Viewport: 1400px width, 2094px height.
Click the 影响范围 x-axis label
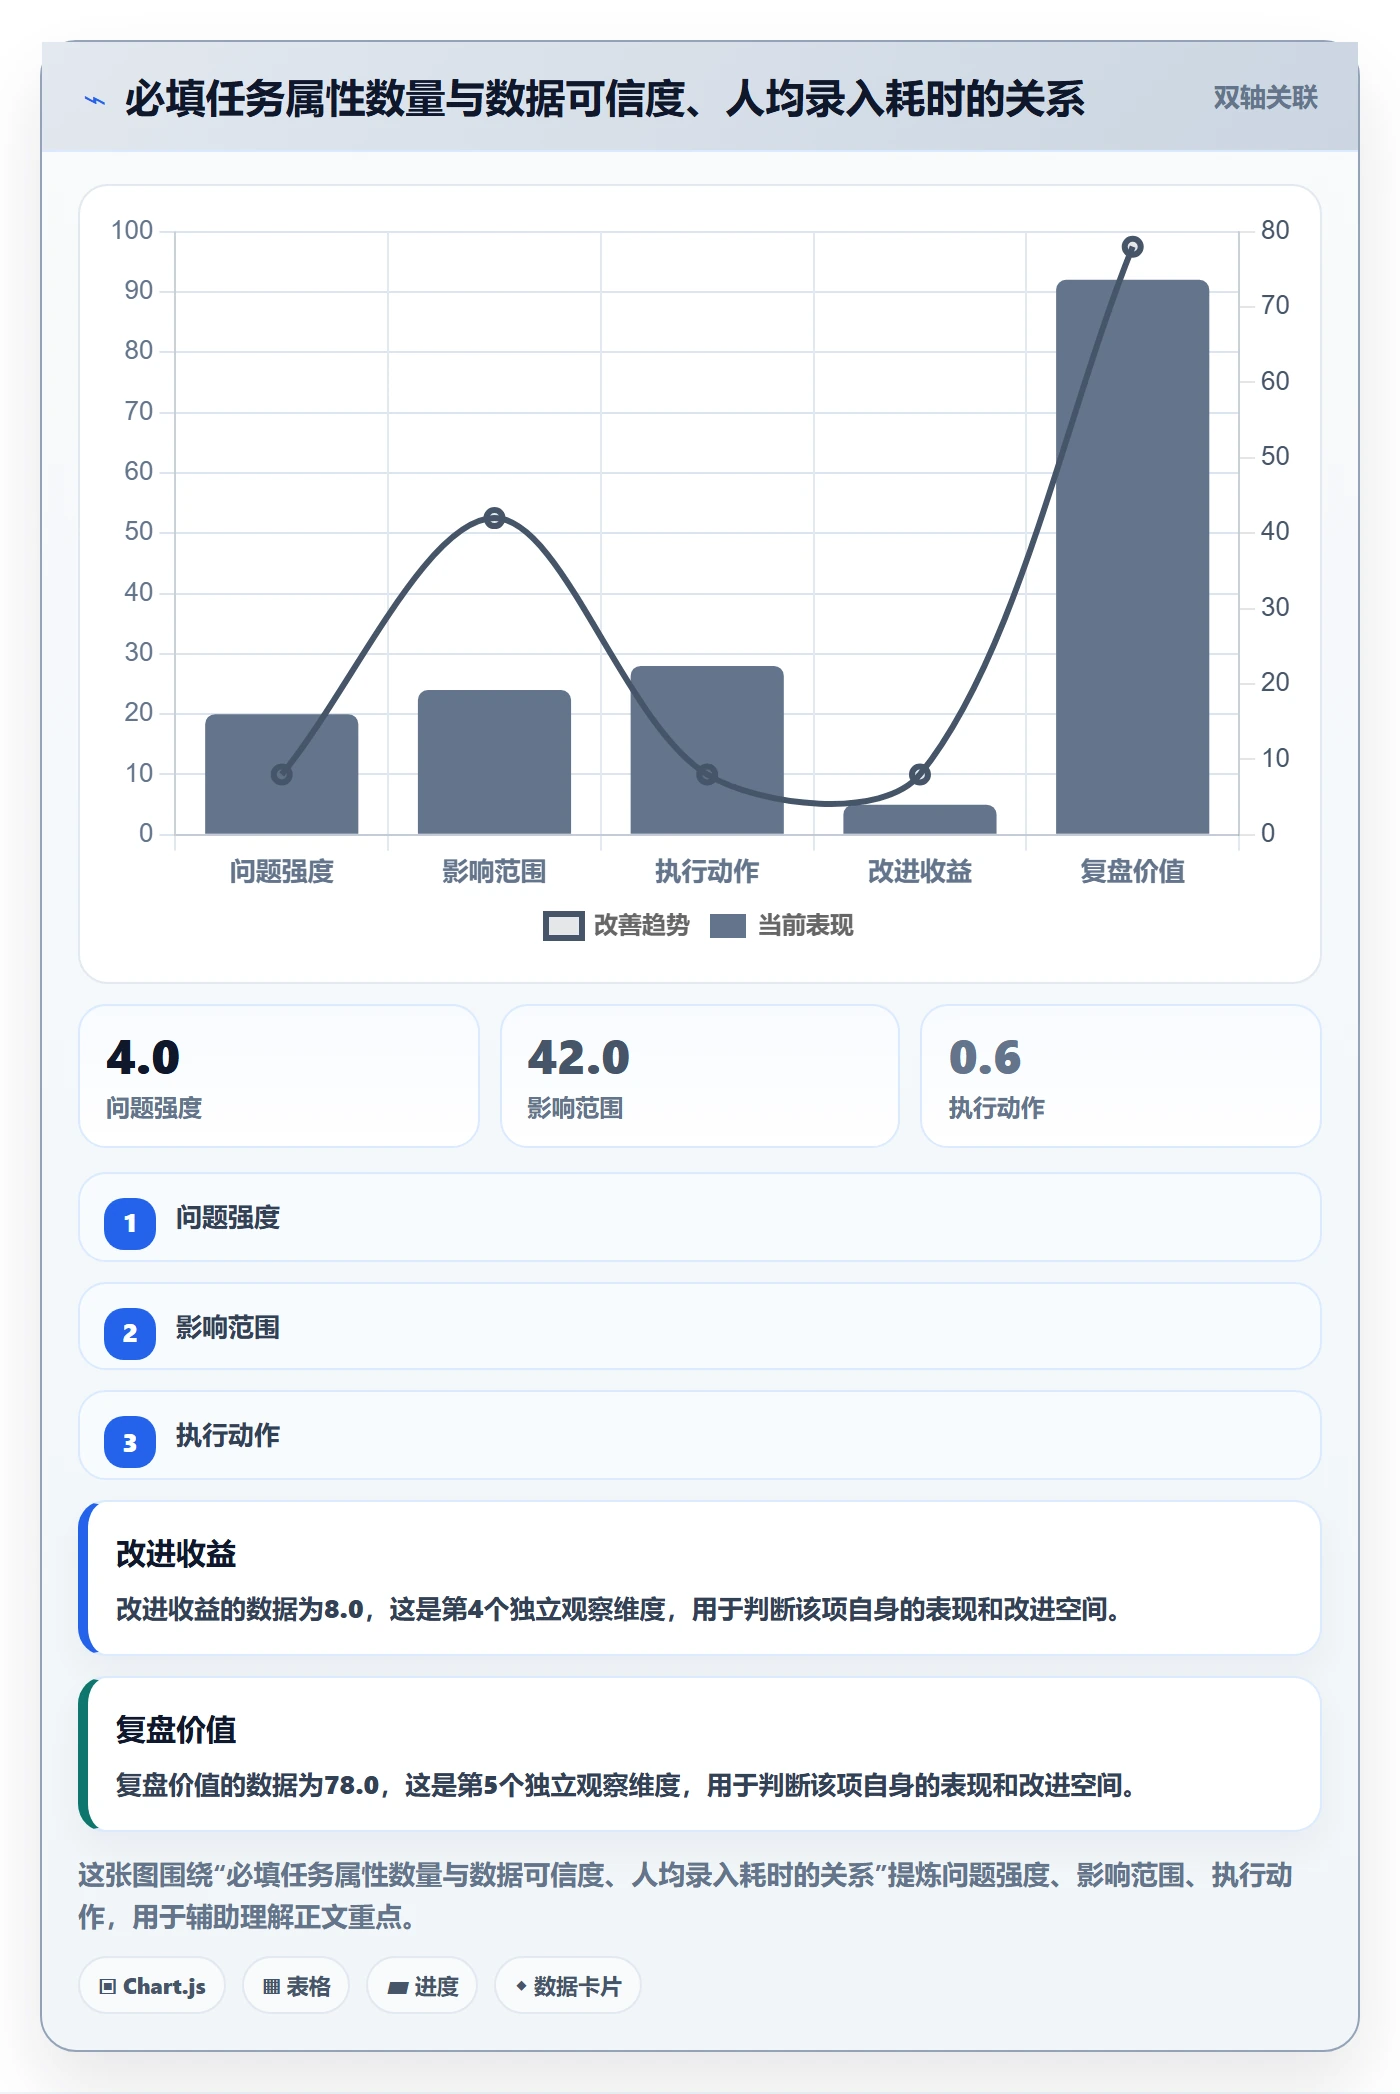point(494,872)
